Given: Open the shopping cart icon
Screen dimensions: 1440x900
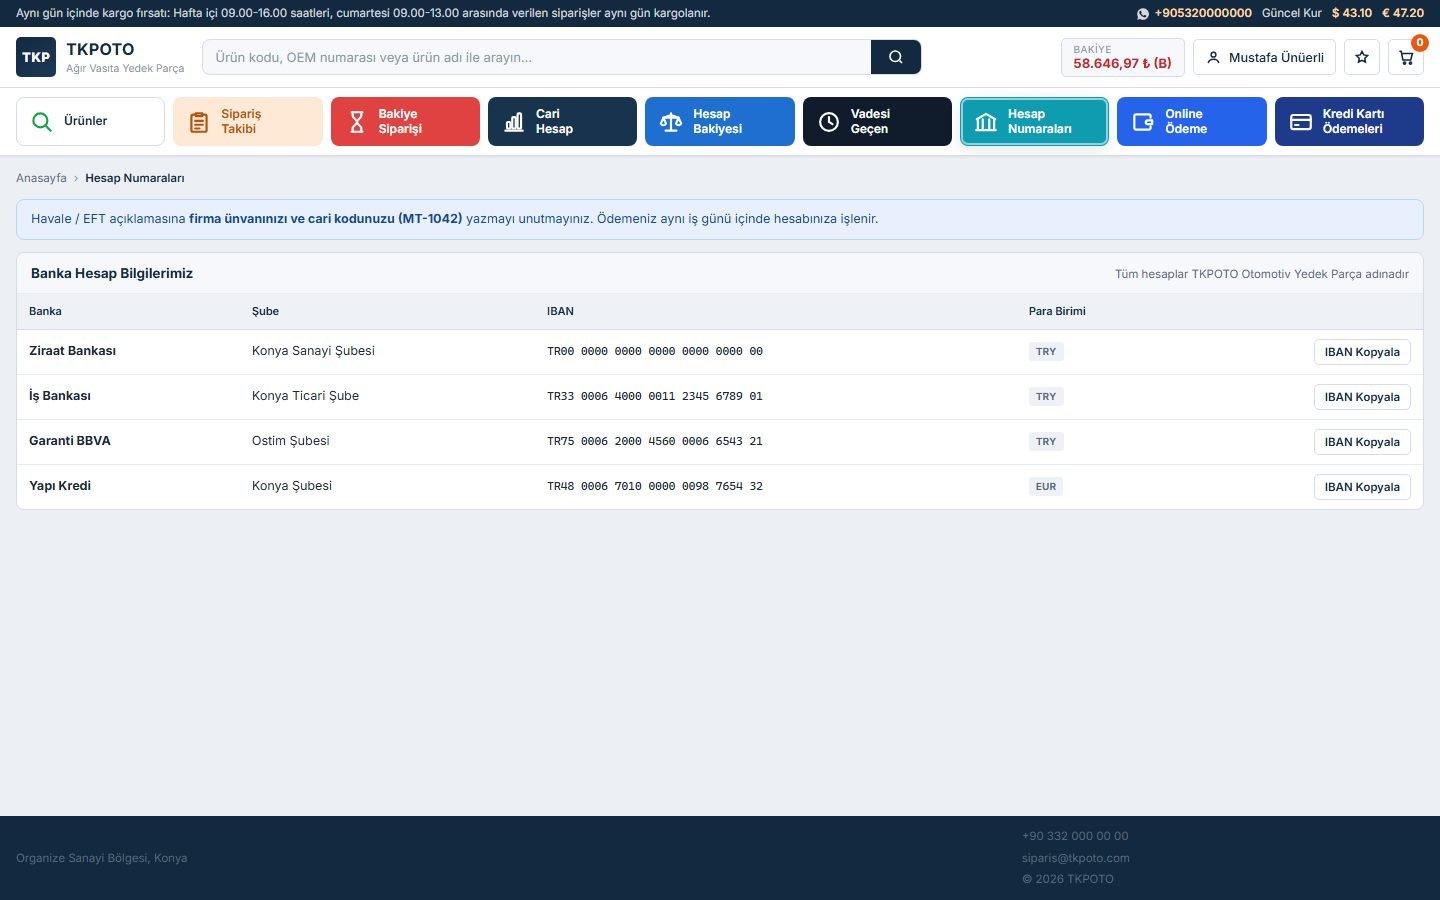Looking at the screenshot, I should pyautogui.click(x=1406, y=57).
